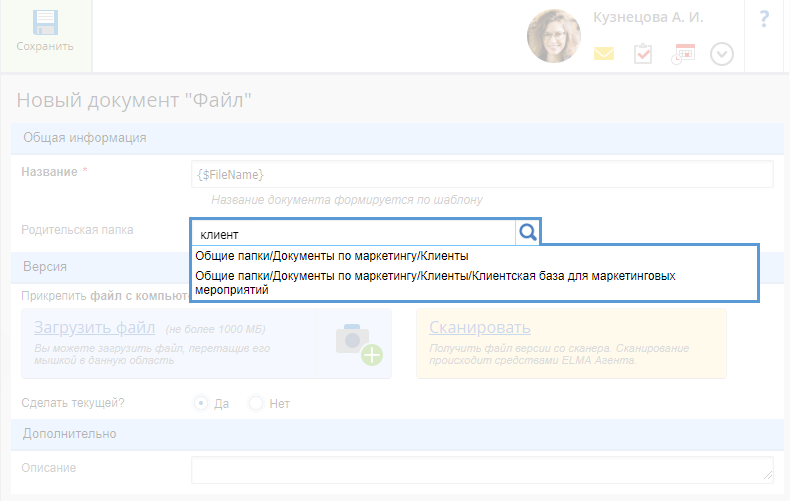Choose the Документы по маркетингу/Клиенты folder suggestion

(x=332, y=256)
